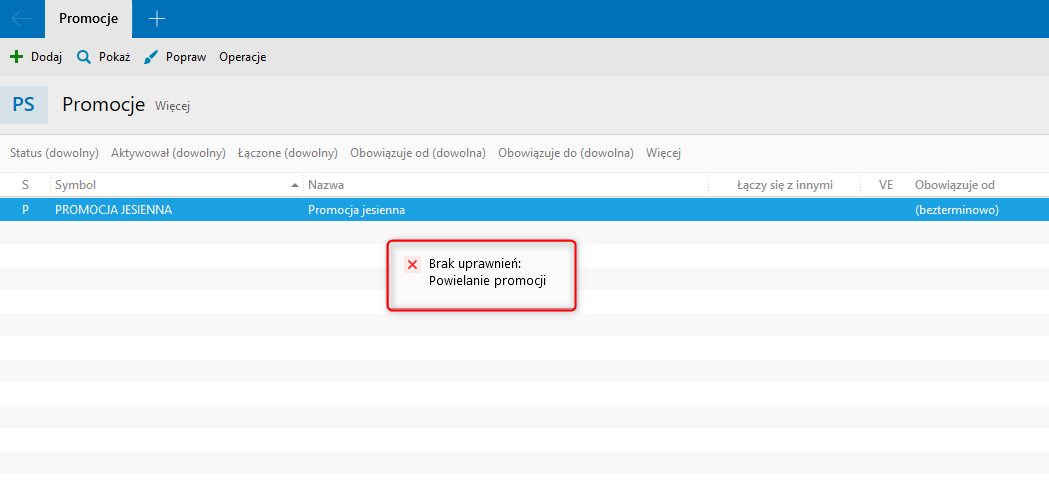Click the (bezterminowo) cell

[x=957, y=210]
